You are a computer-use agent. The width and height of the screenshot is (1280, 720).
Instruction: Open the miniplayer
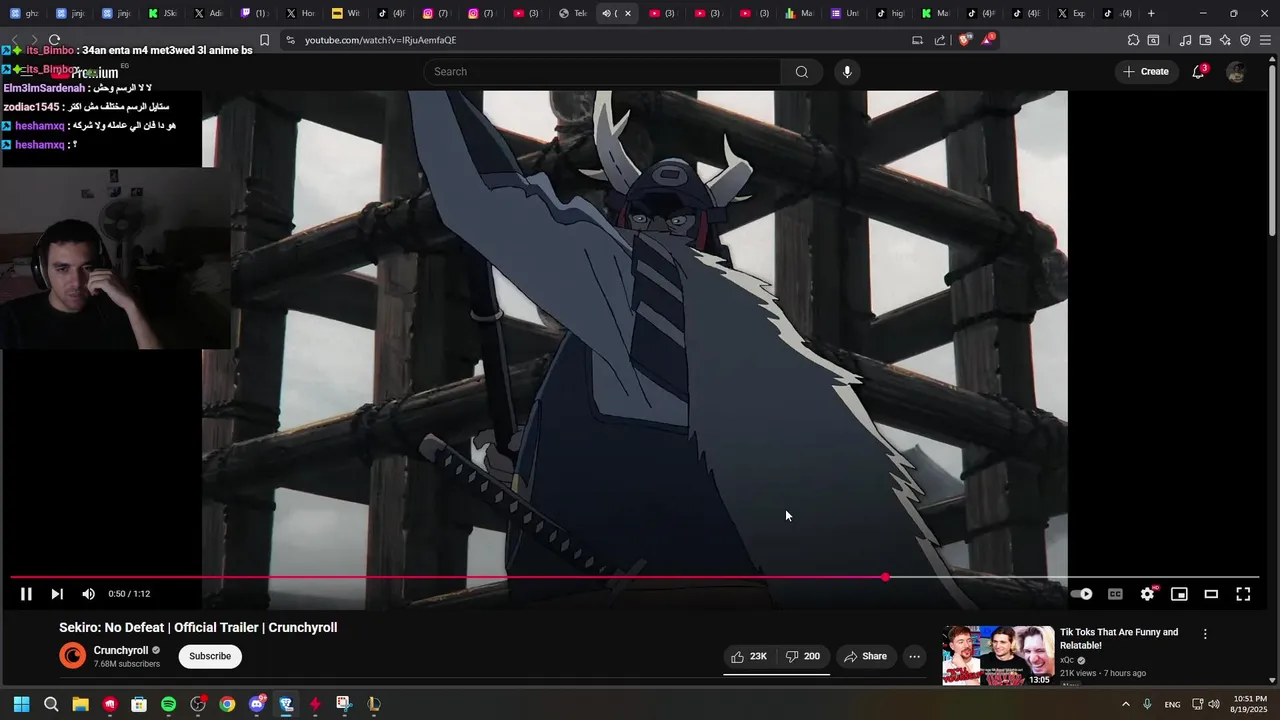1179,594
